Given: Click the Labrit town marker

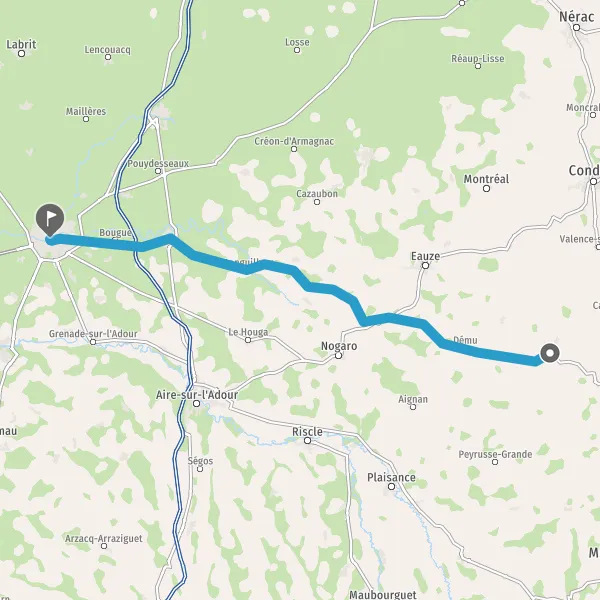Looking at the screenshot, I should (x=21, y=54).
